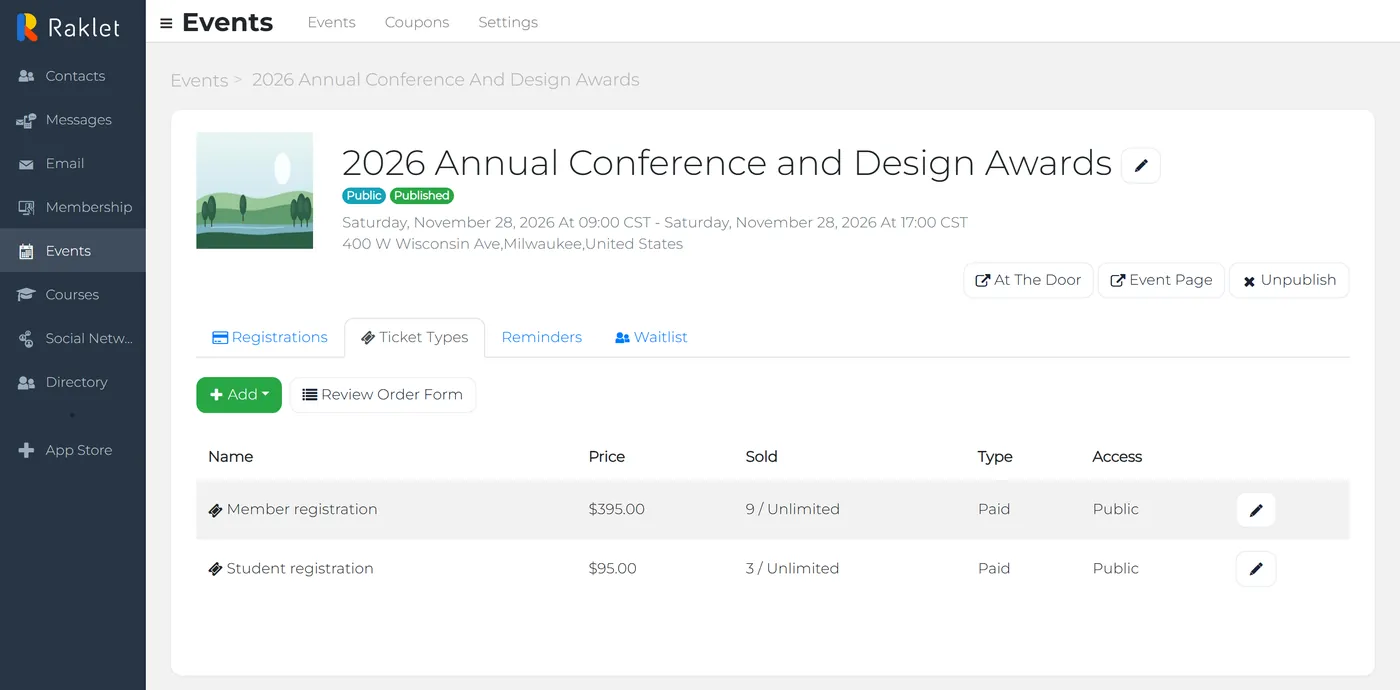Click the Name column header

[230, 456]
